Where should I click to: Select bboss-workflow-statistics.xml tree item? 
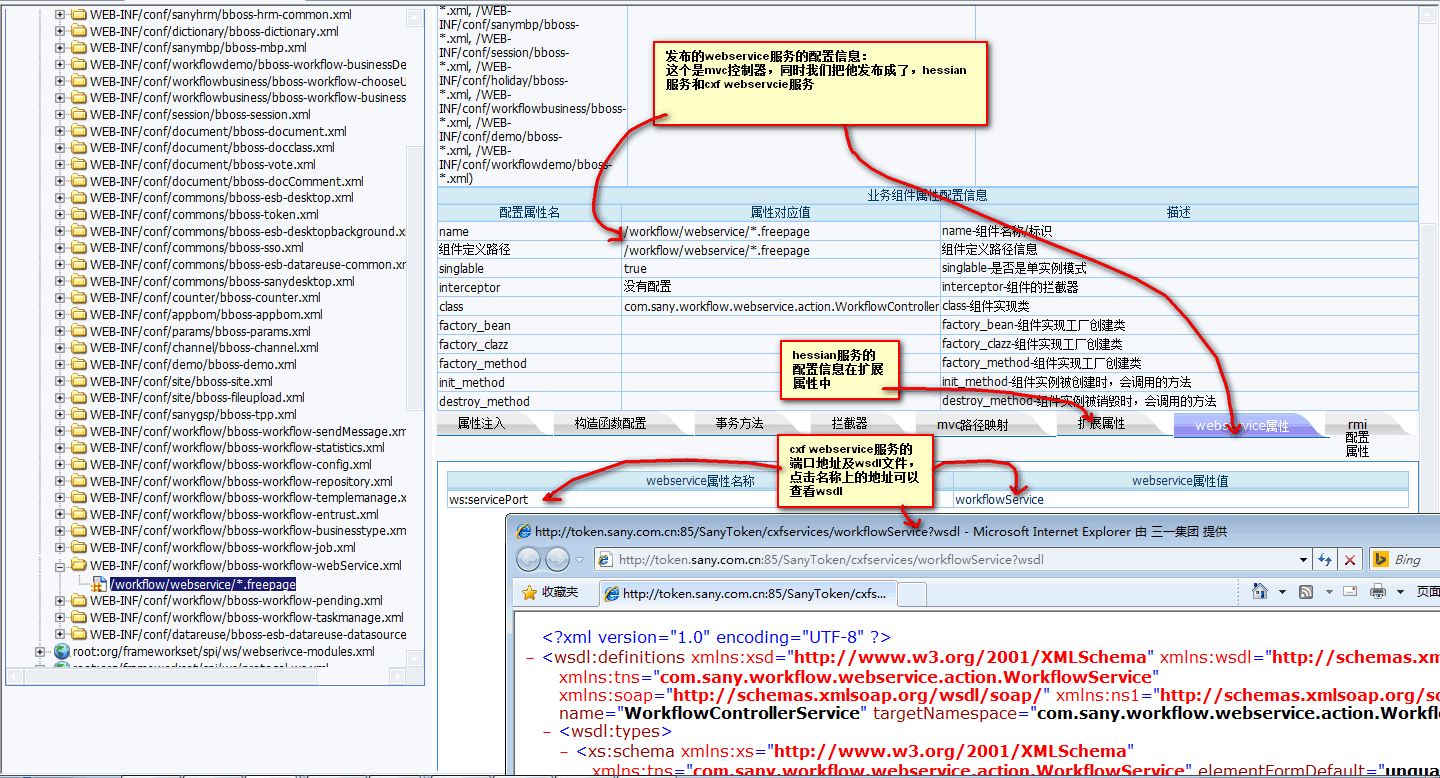(237, 447)
